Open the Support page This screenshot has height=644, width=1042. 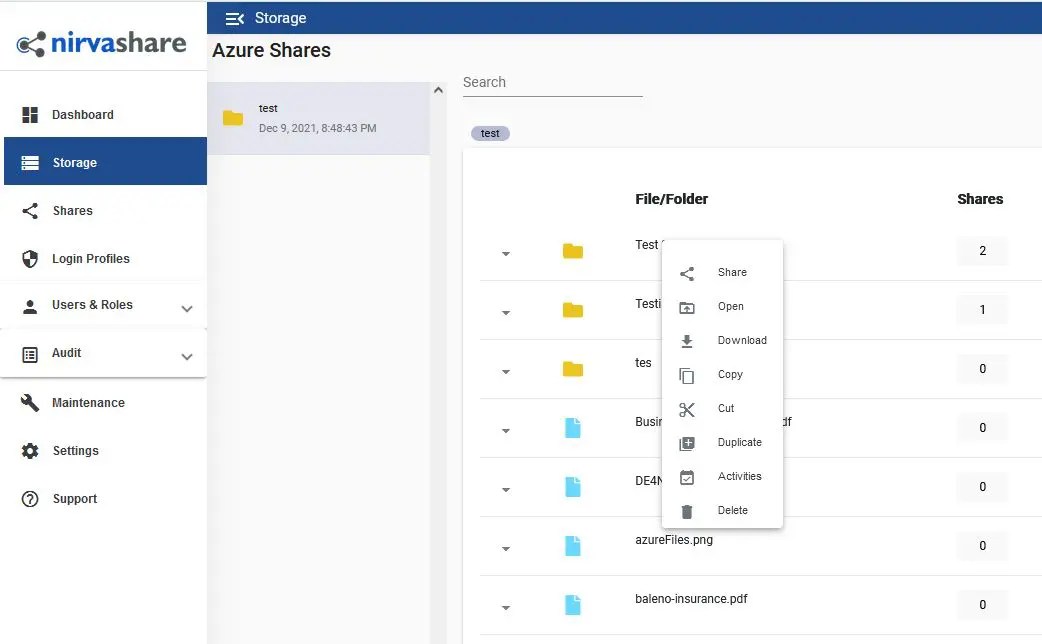tap(74, 498)
